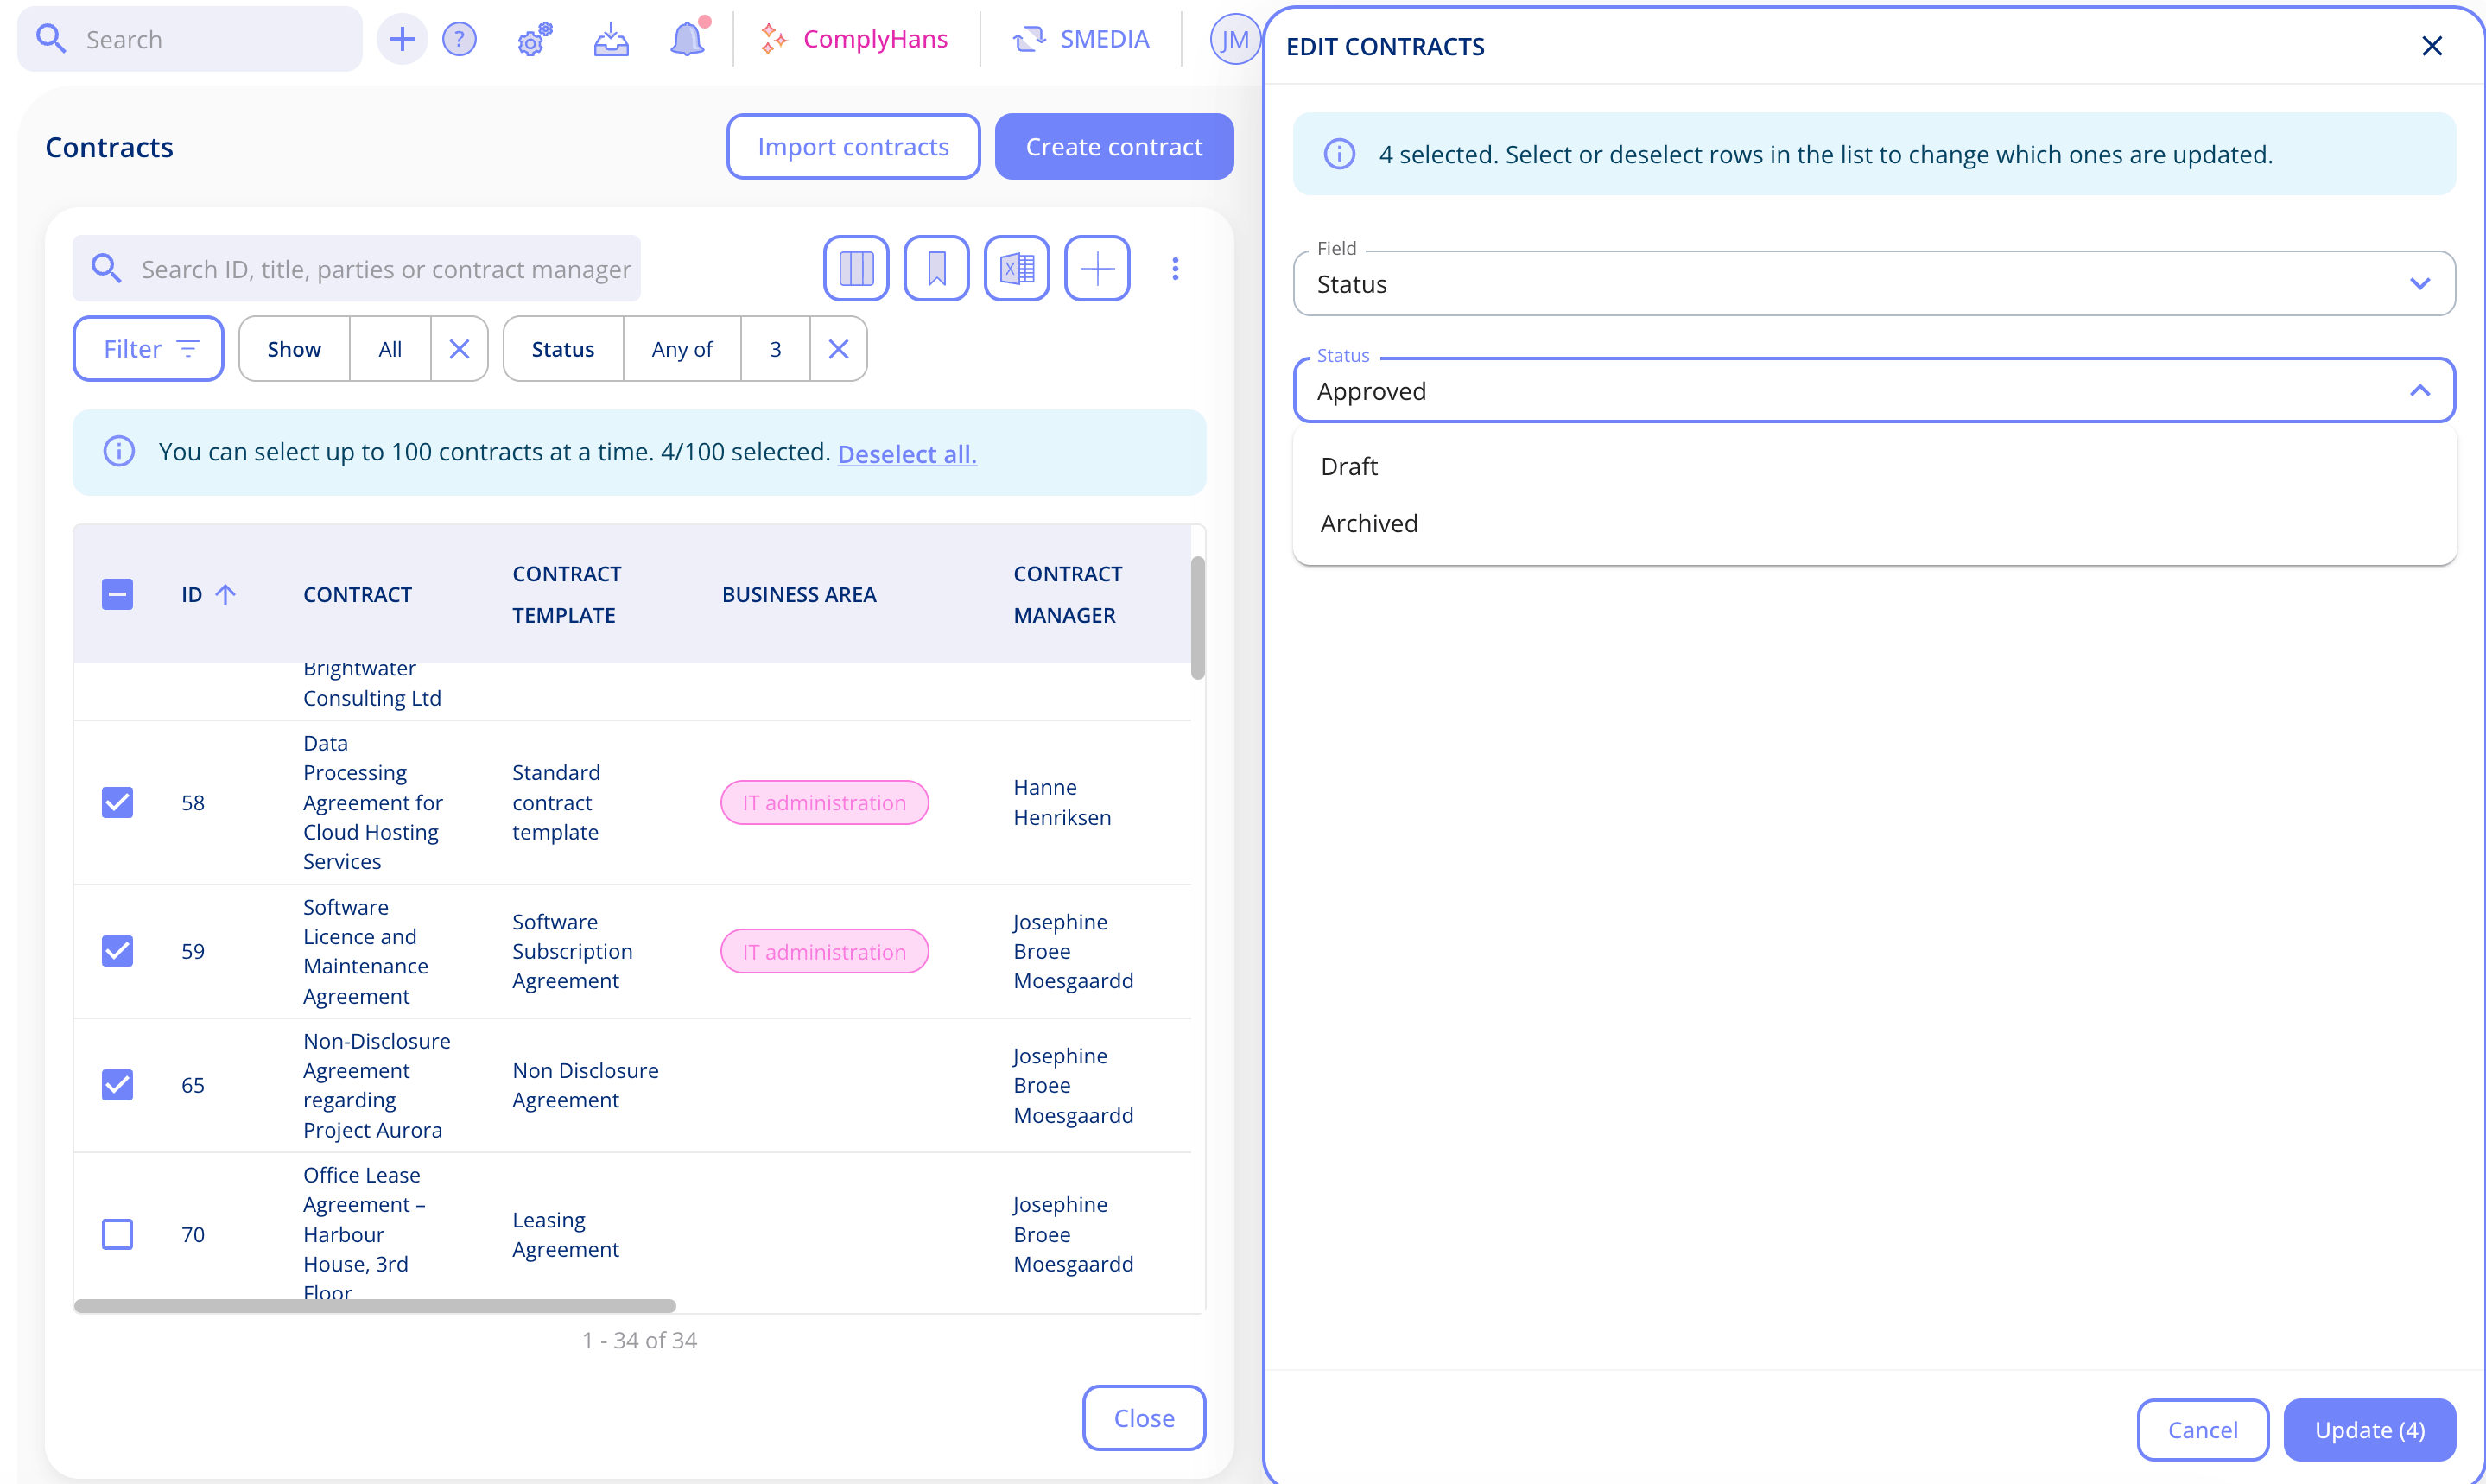Click the Close button below the table
Viewport: 2486px width, 1484px height.
(x=1144, y=1417)
